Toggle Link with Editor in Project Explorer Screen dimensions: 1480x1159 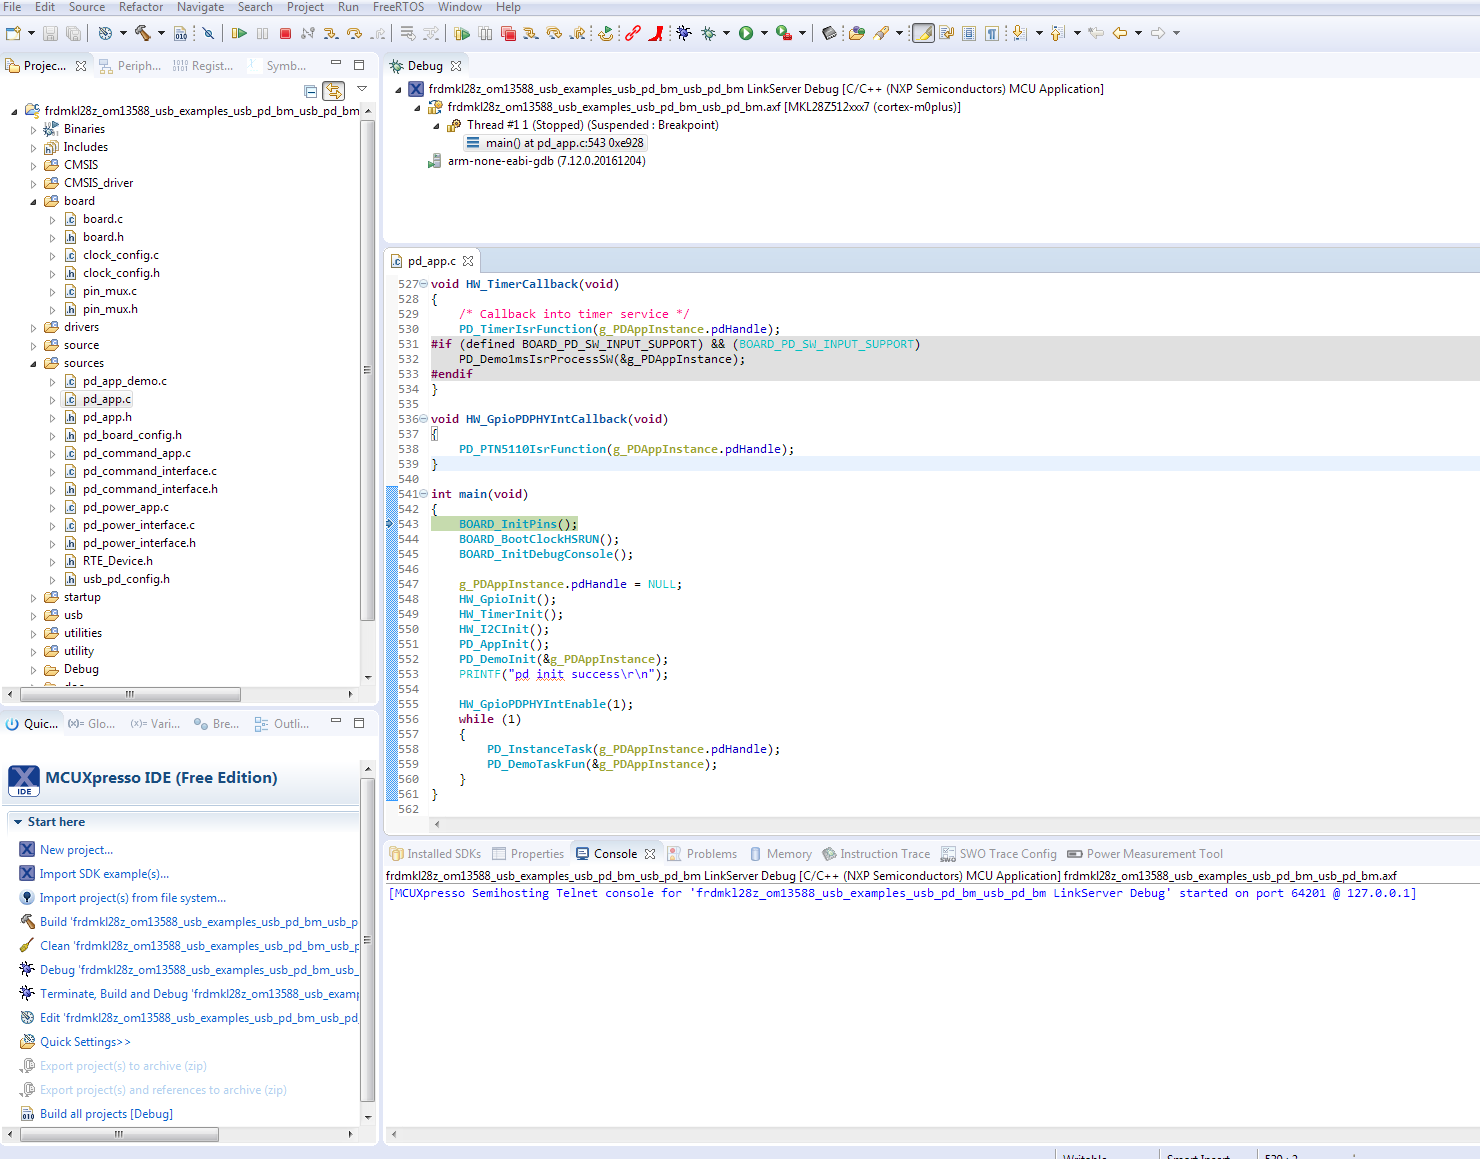[x=333, y=91]
